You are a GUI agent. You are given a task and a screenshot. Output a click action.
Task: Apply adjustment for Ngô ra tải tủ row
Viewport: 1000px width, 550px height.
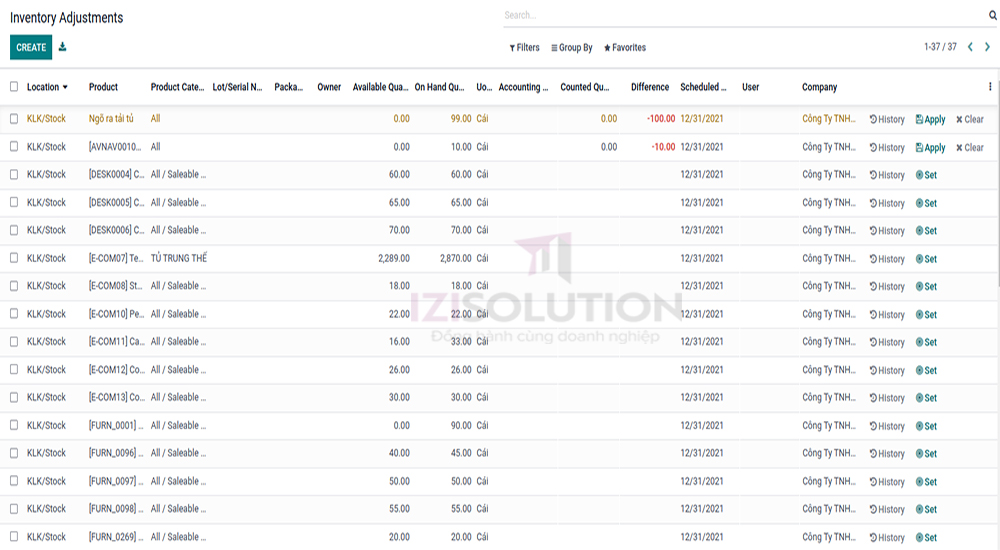coord(930,119)
